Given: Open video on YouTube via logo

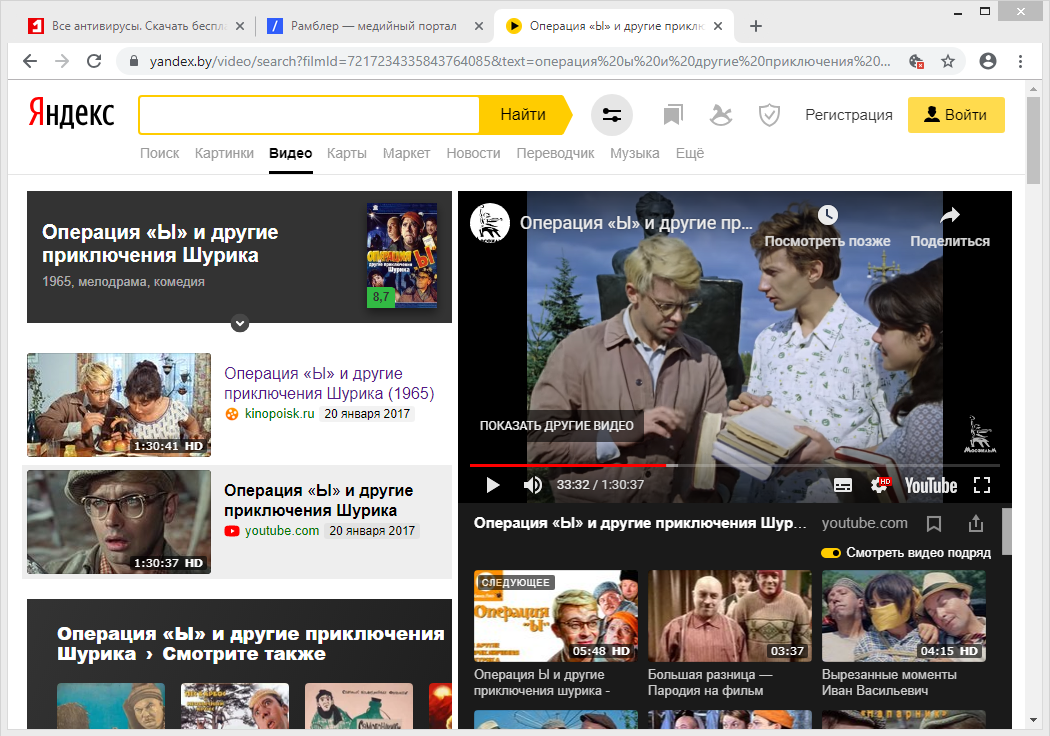Looking at the screenshot, I should point(931,486).
